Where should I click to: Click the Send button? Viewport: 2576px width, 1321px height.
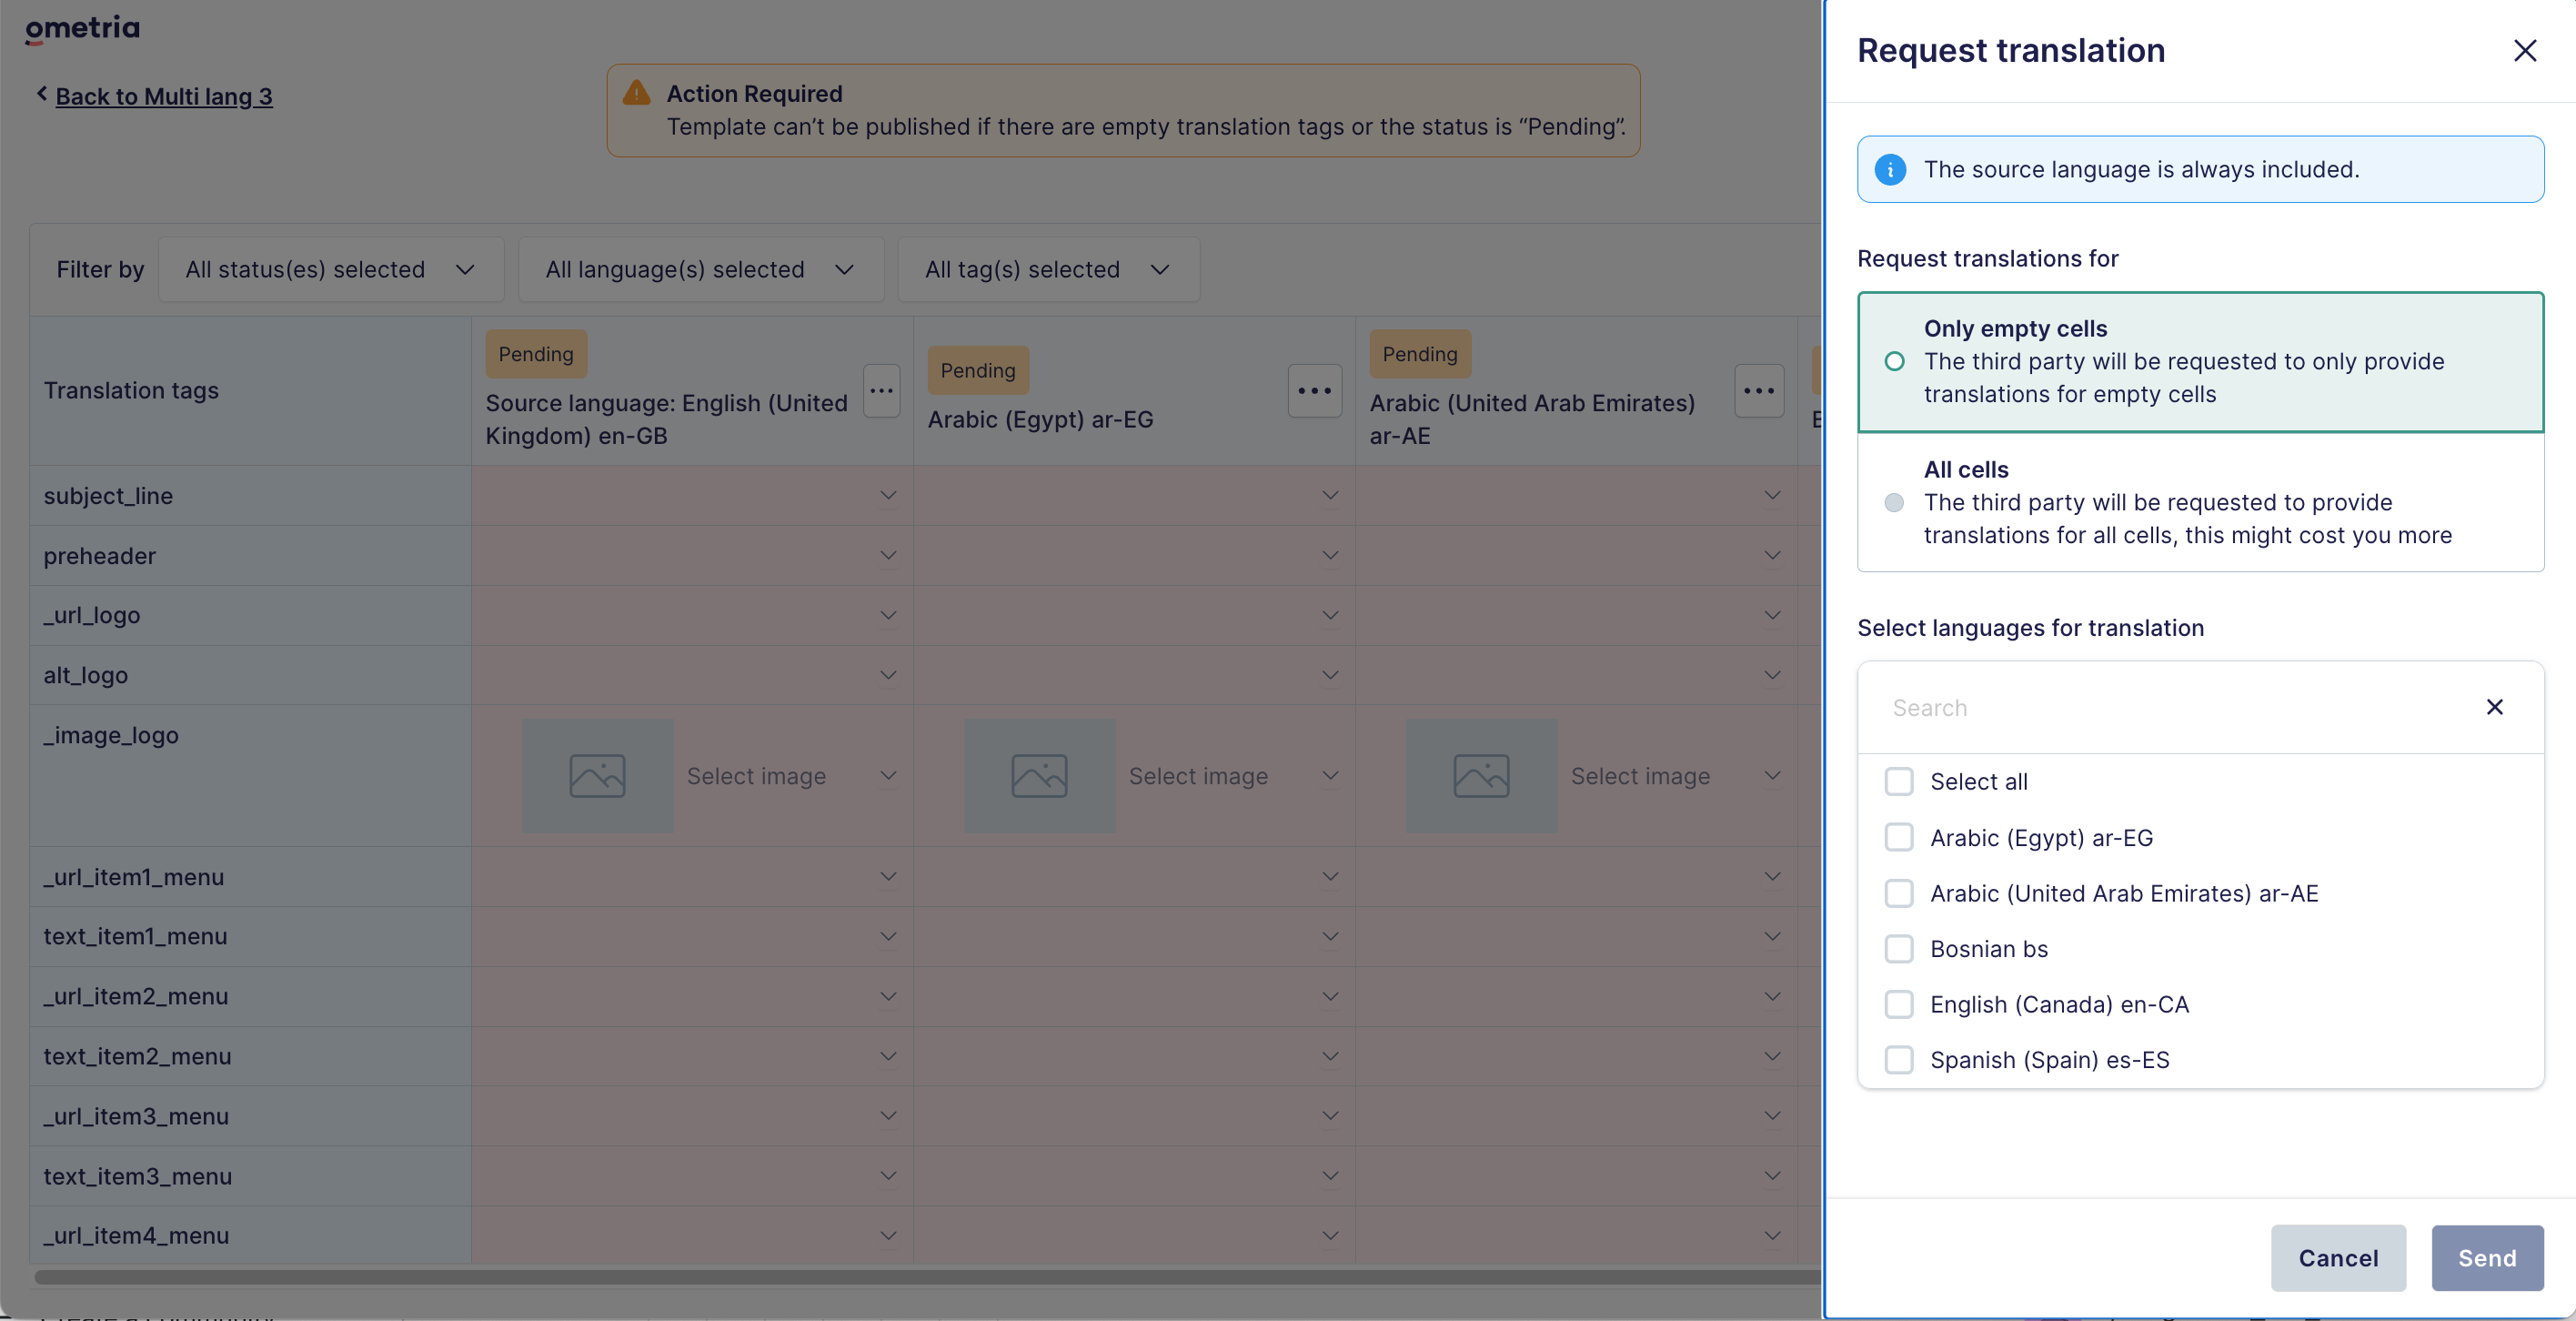point(2486,1257)
